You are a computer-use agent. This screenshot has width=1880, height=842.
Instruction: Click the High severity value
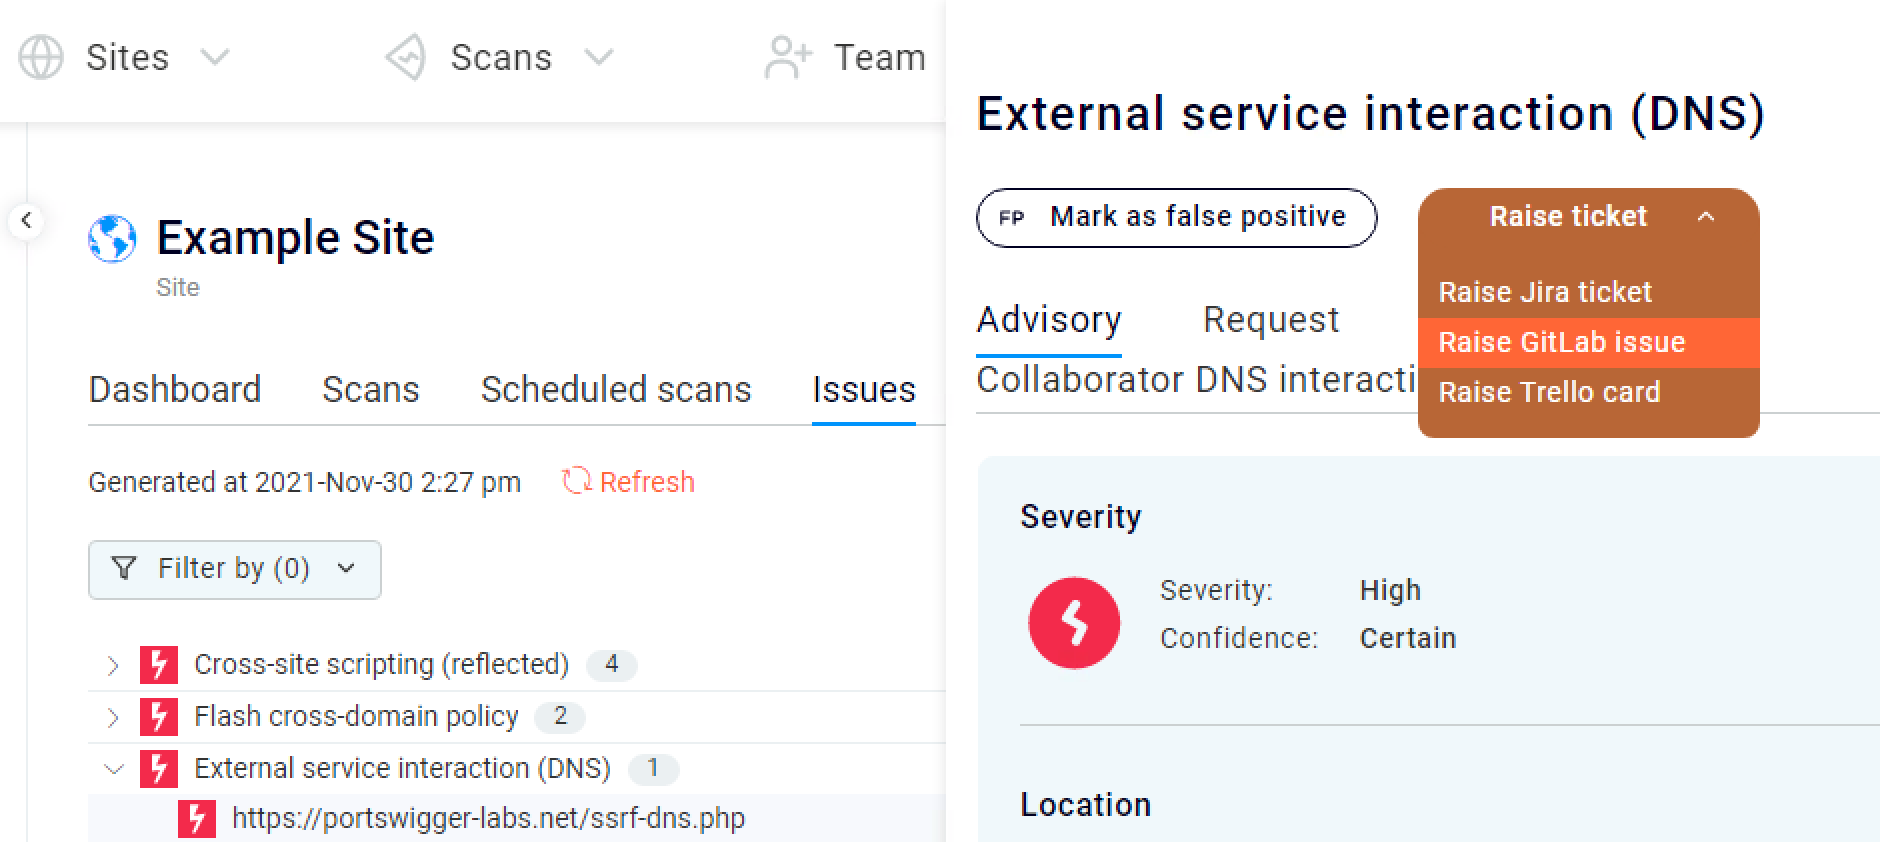1390,590
